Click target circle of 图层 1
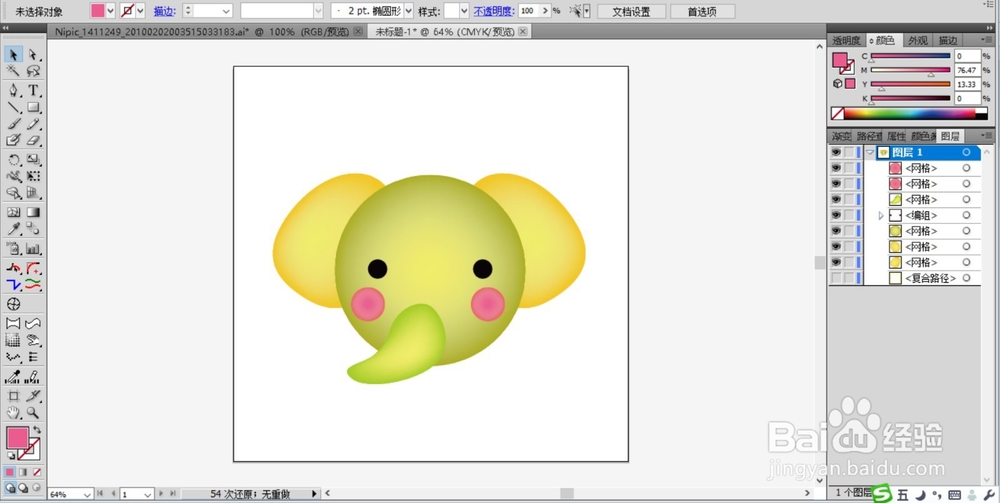Screen dimensions: 1000x503 [966, 152]
